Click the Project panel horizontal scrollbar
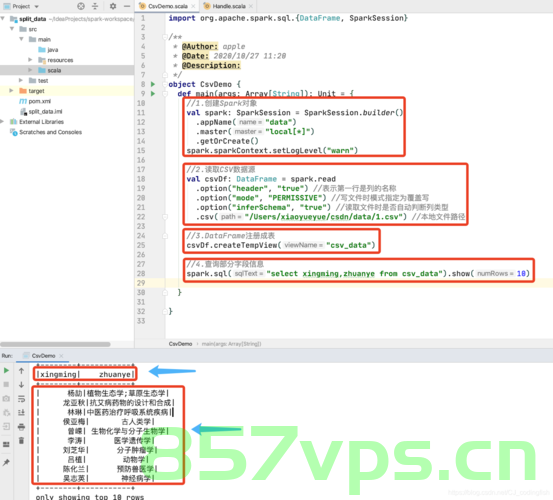 (55, 344)
